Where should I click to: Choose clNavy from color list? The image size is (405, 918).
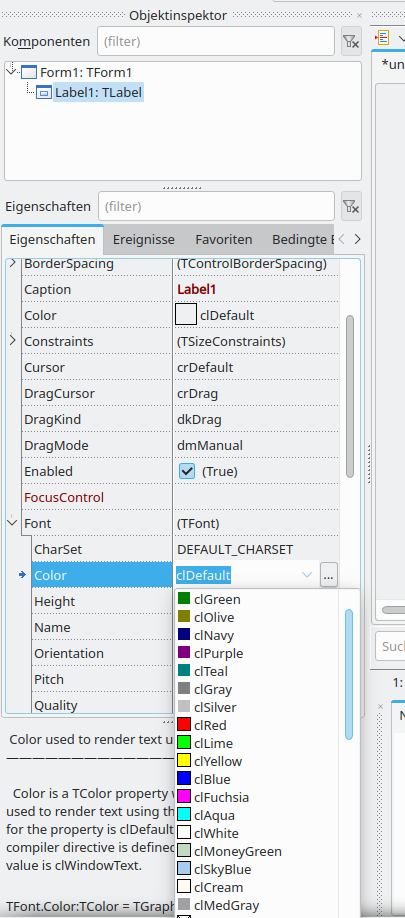coord(256,635)
